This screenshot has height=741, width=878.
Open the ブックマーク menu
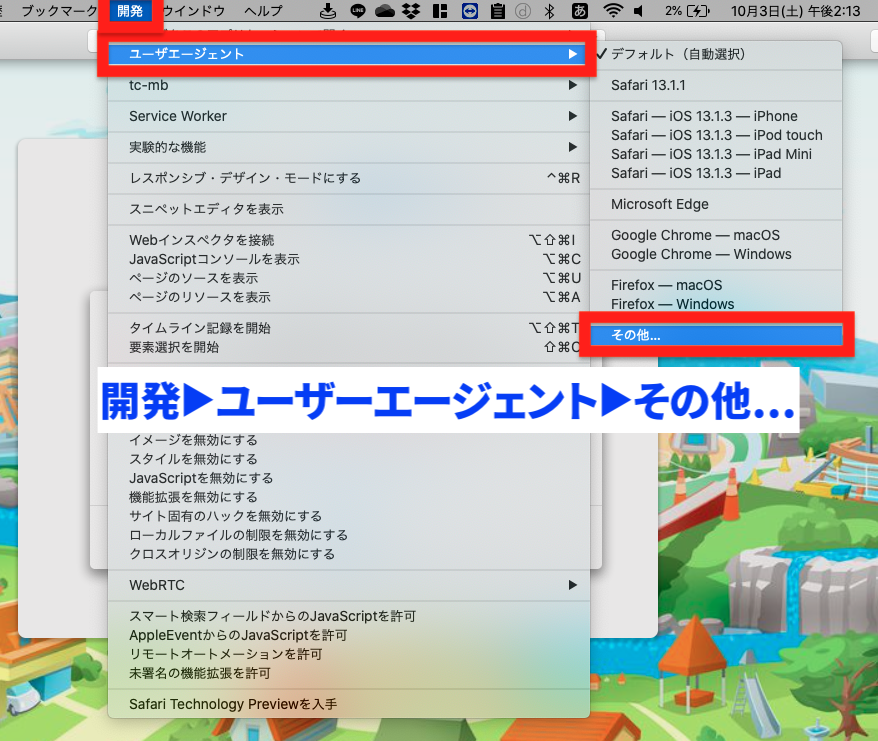coord(59,11)
